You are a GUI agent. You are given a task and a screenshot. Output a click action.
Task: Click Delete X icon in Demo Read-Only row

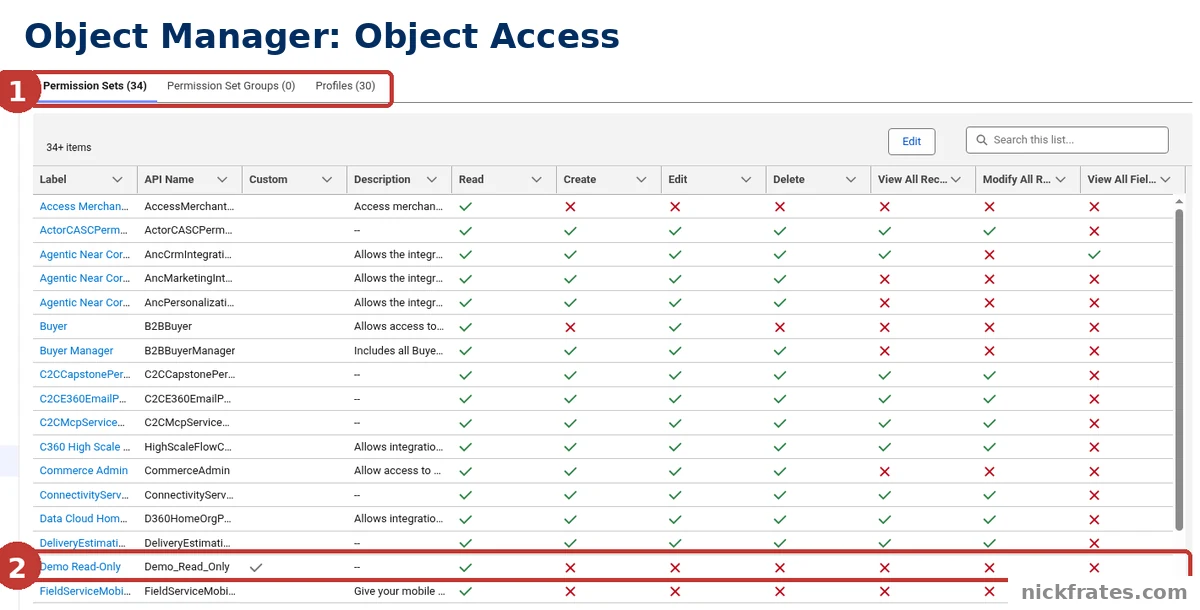pos(780,567)
